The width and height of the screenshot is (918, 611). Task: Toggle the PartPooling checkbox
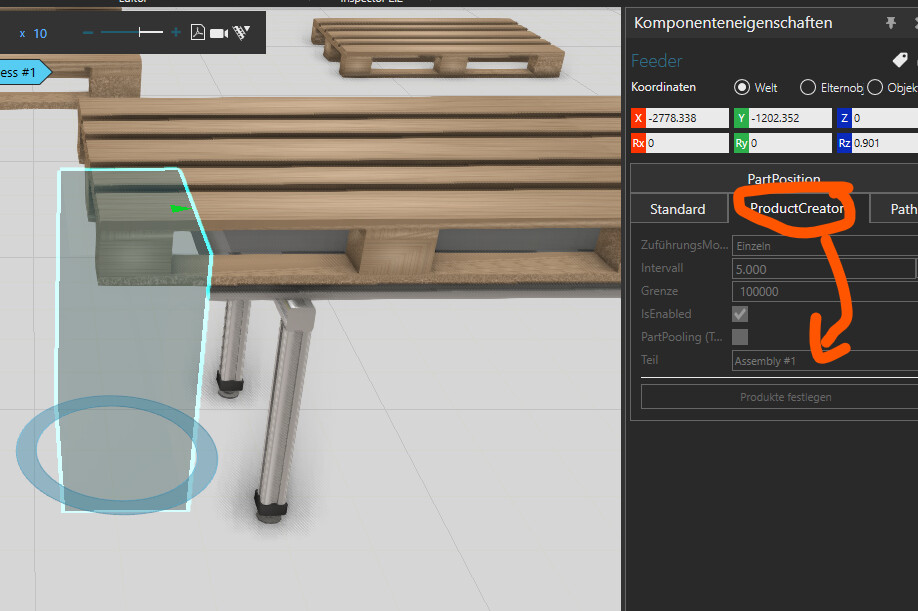click(740, 337)
